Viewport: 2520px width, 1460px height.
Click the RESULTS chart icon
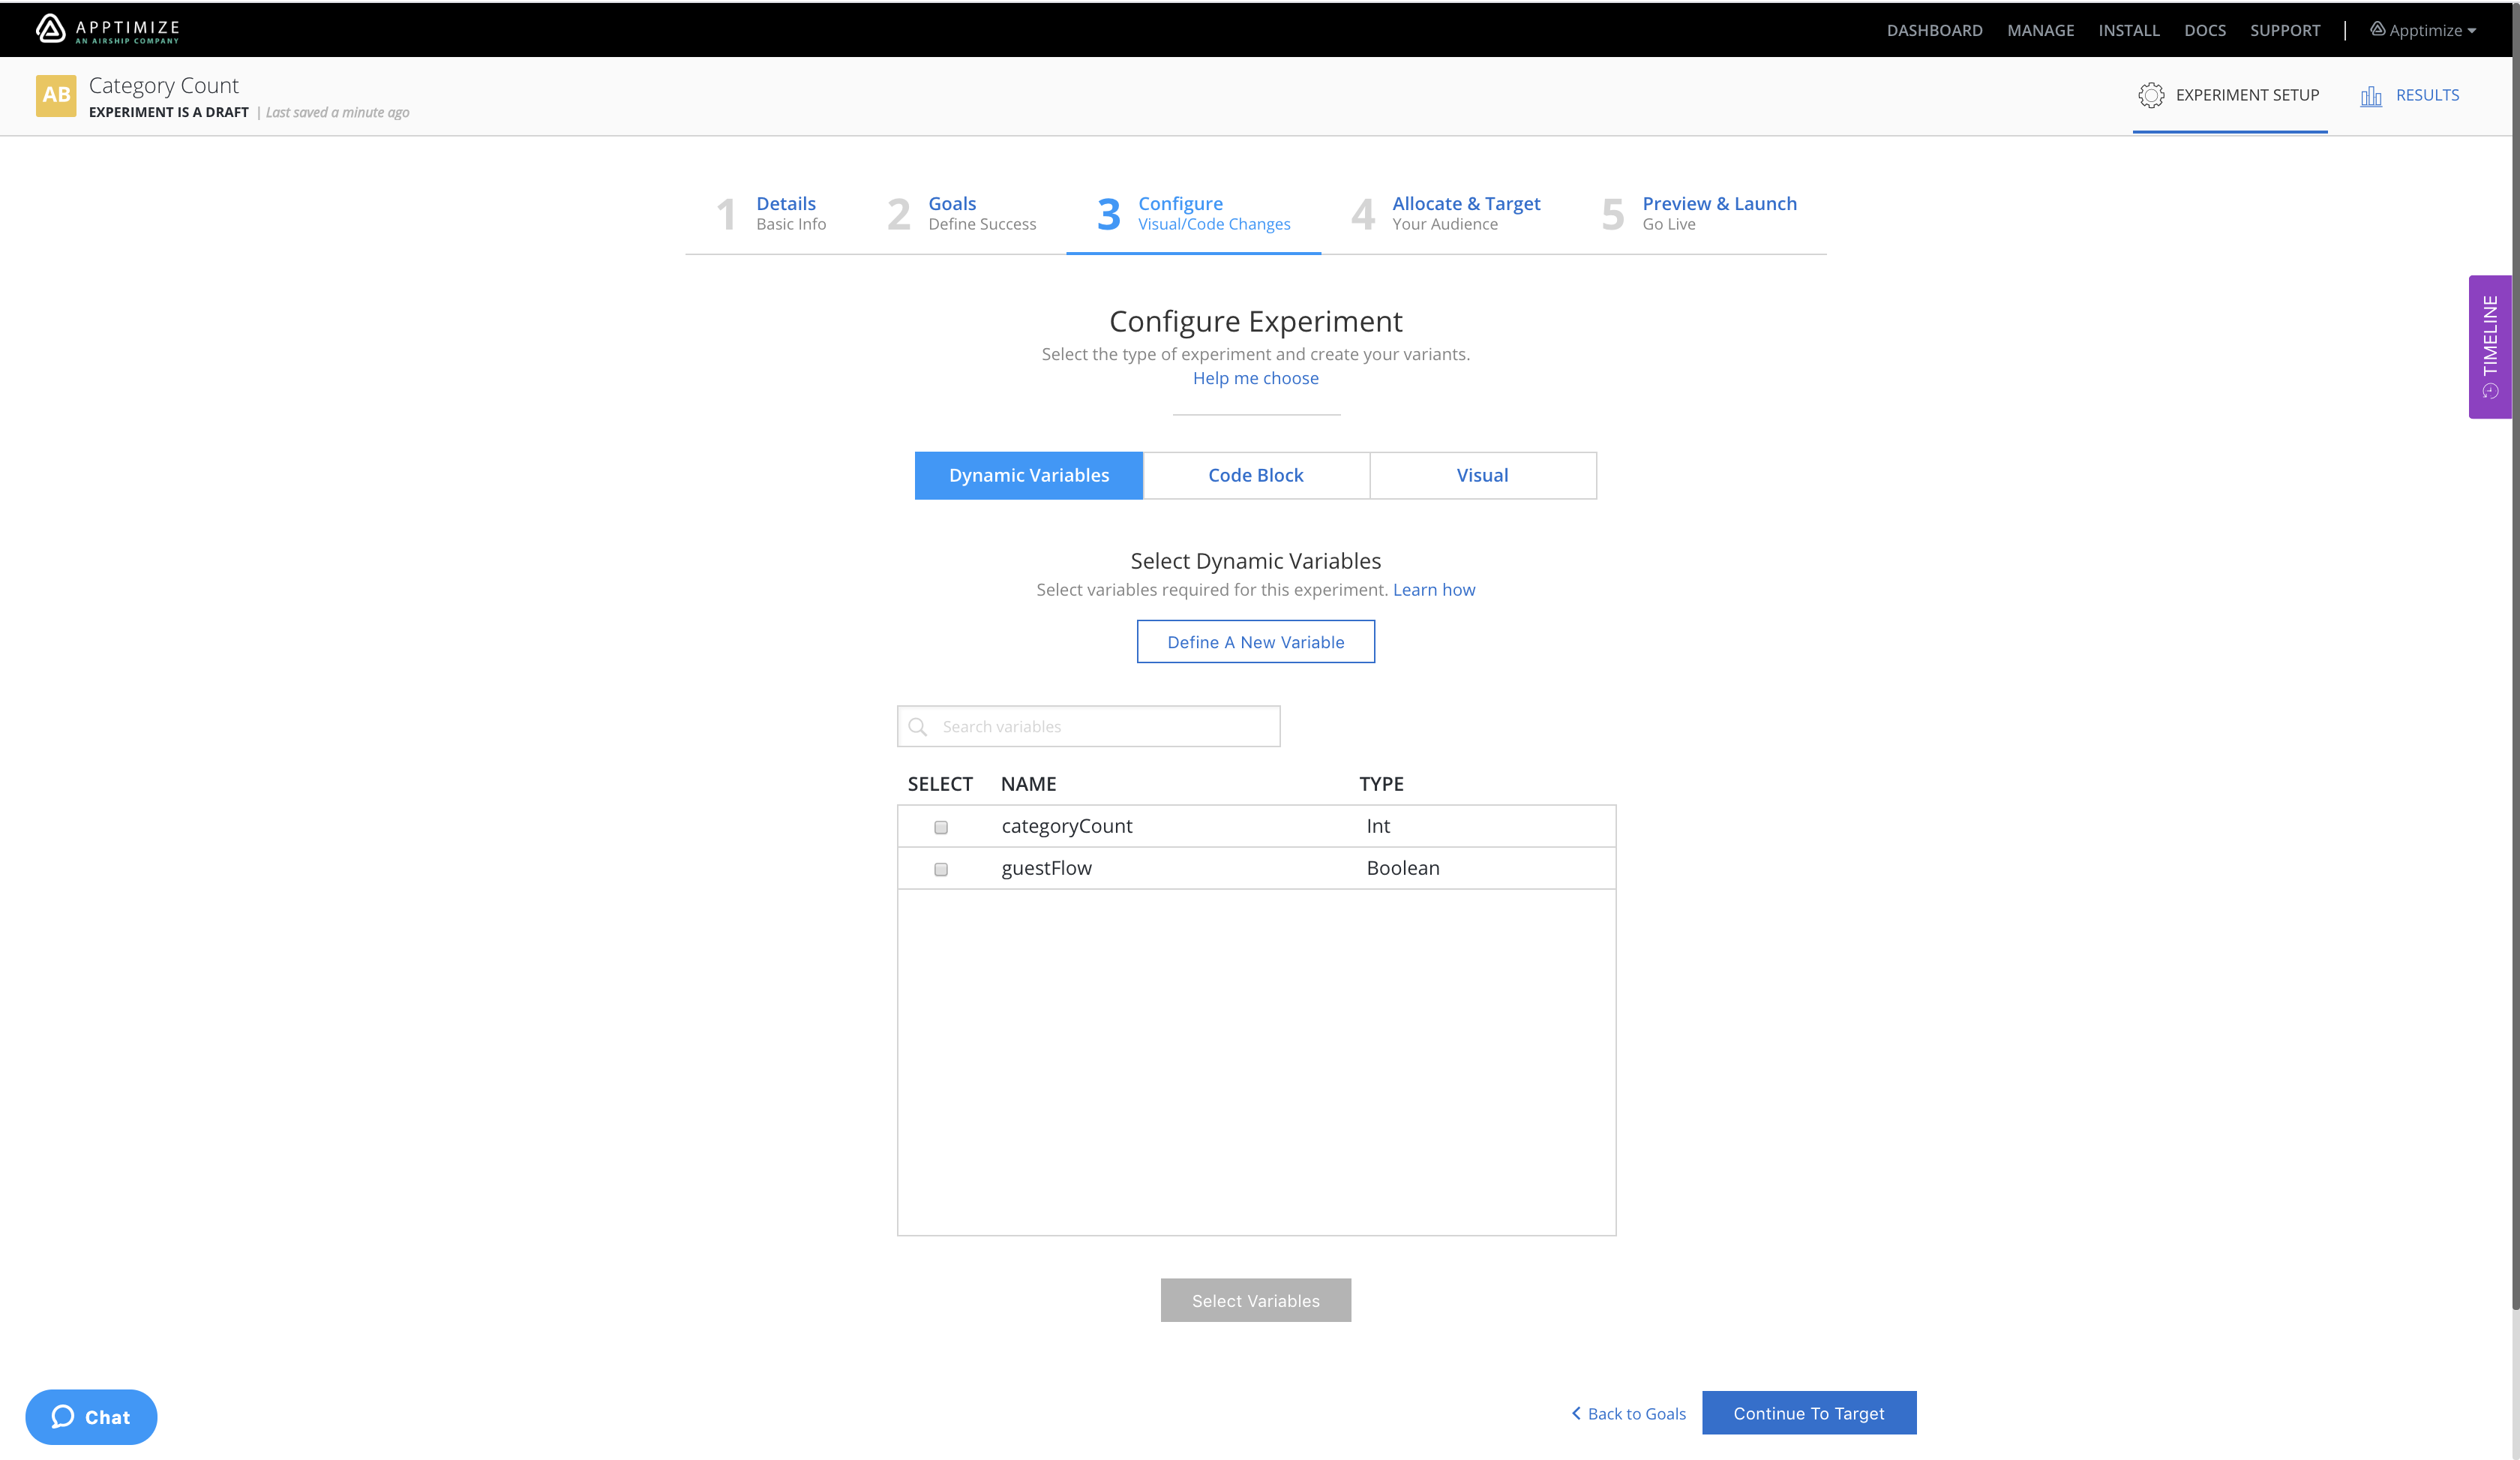point(2371,95)
